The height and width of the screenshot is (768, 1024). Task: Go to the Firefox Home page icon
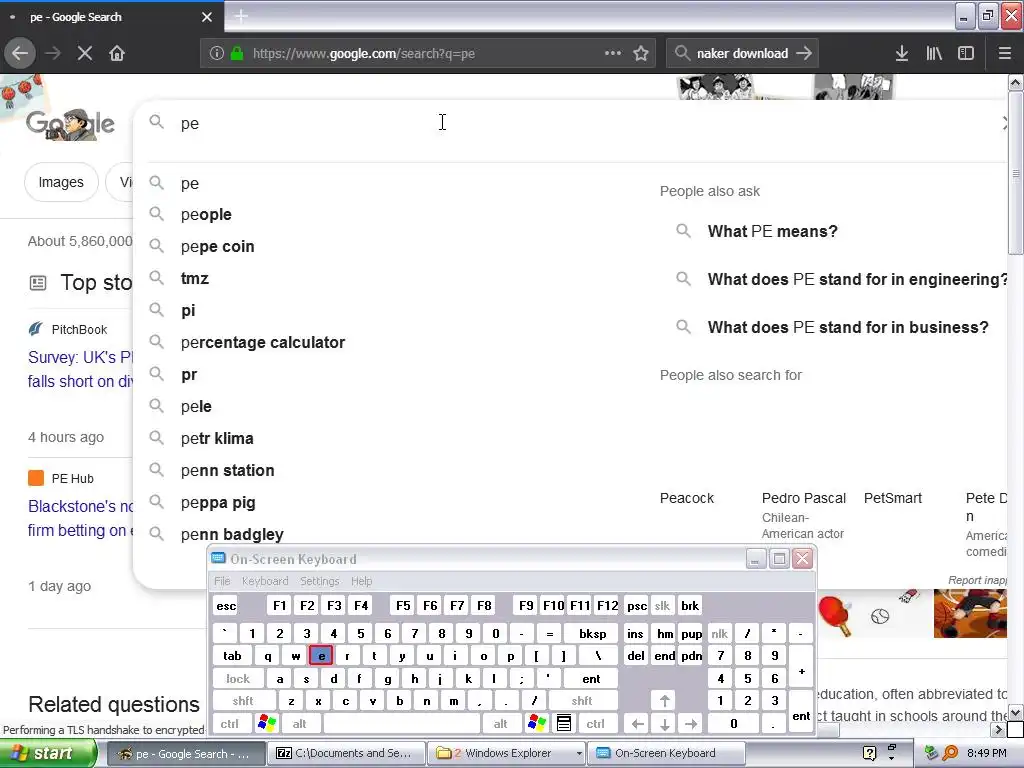tap(117, 53)
